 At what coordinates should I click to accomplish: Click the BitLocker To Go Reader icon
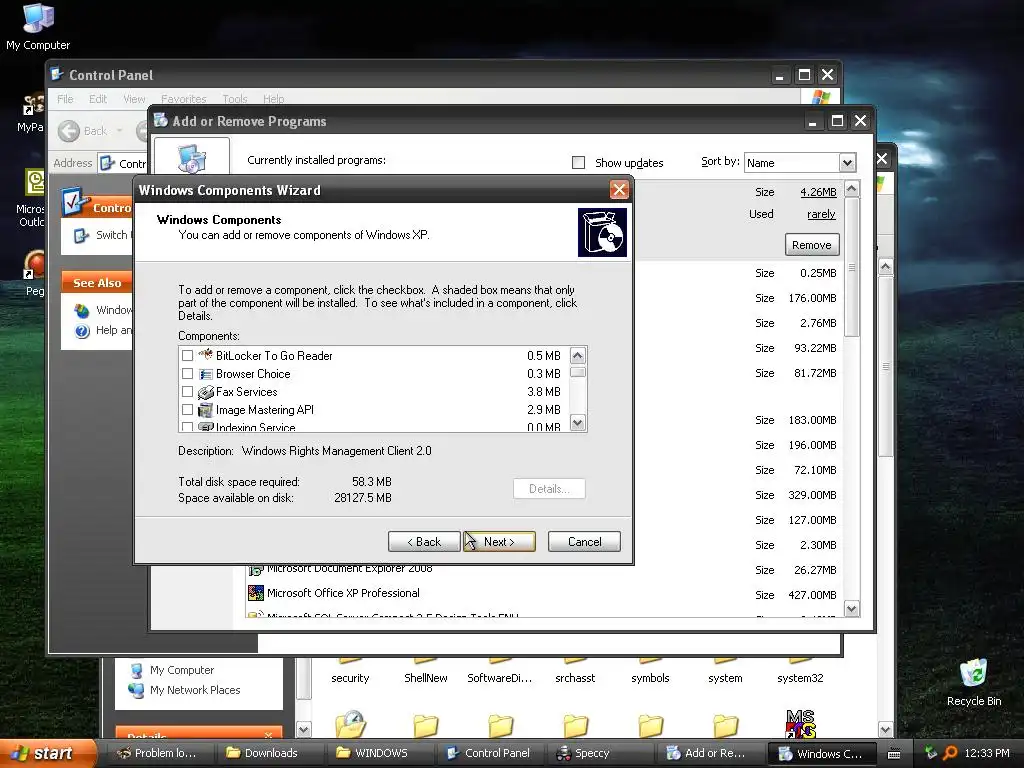(206, 355)
